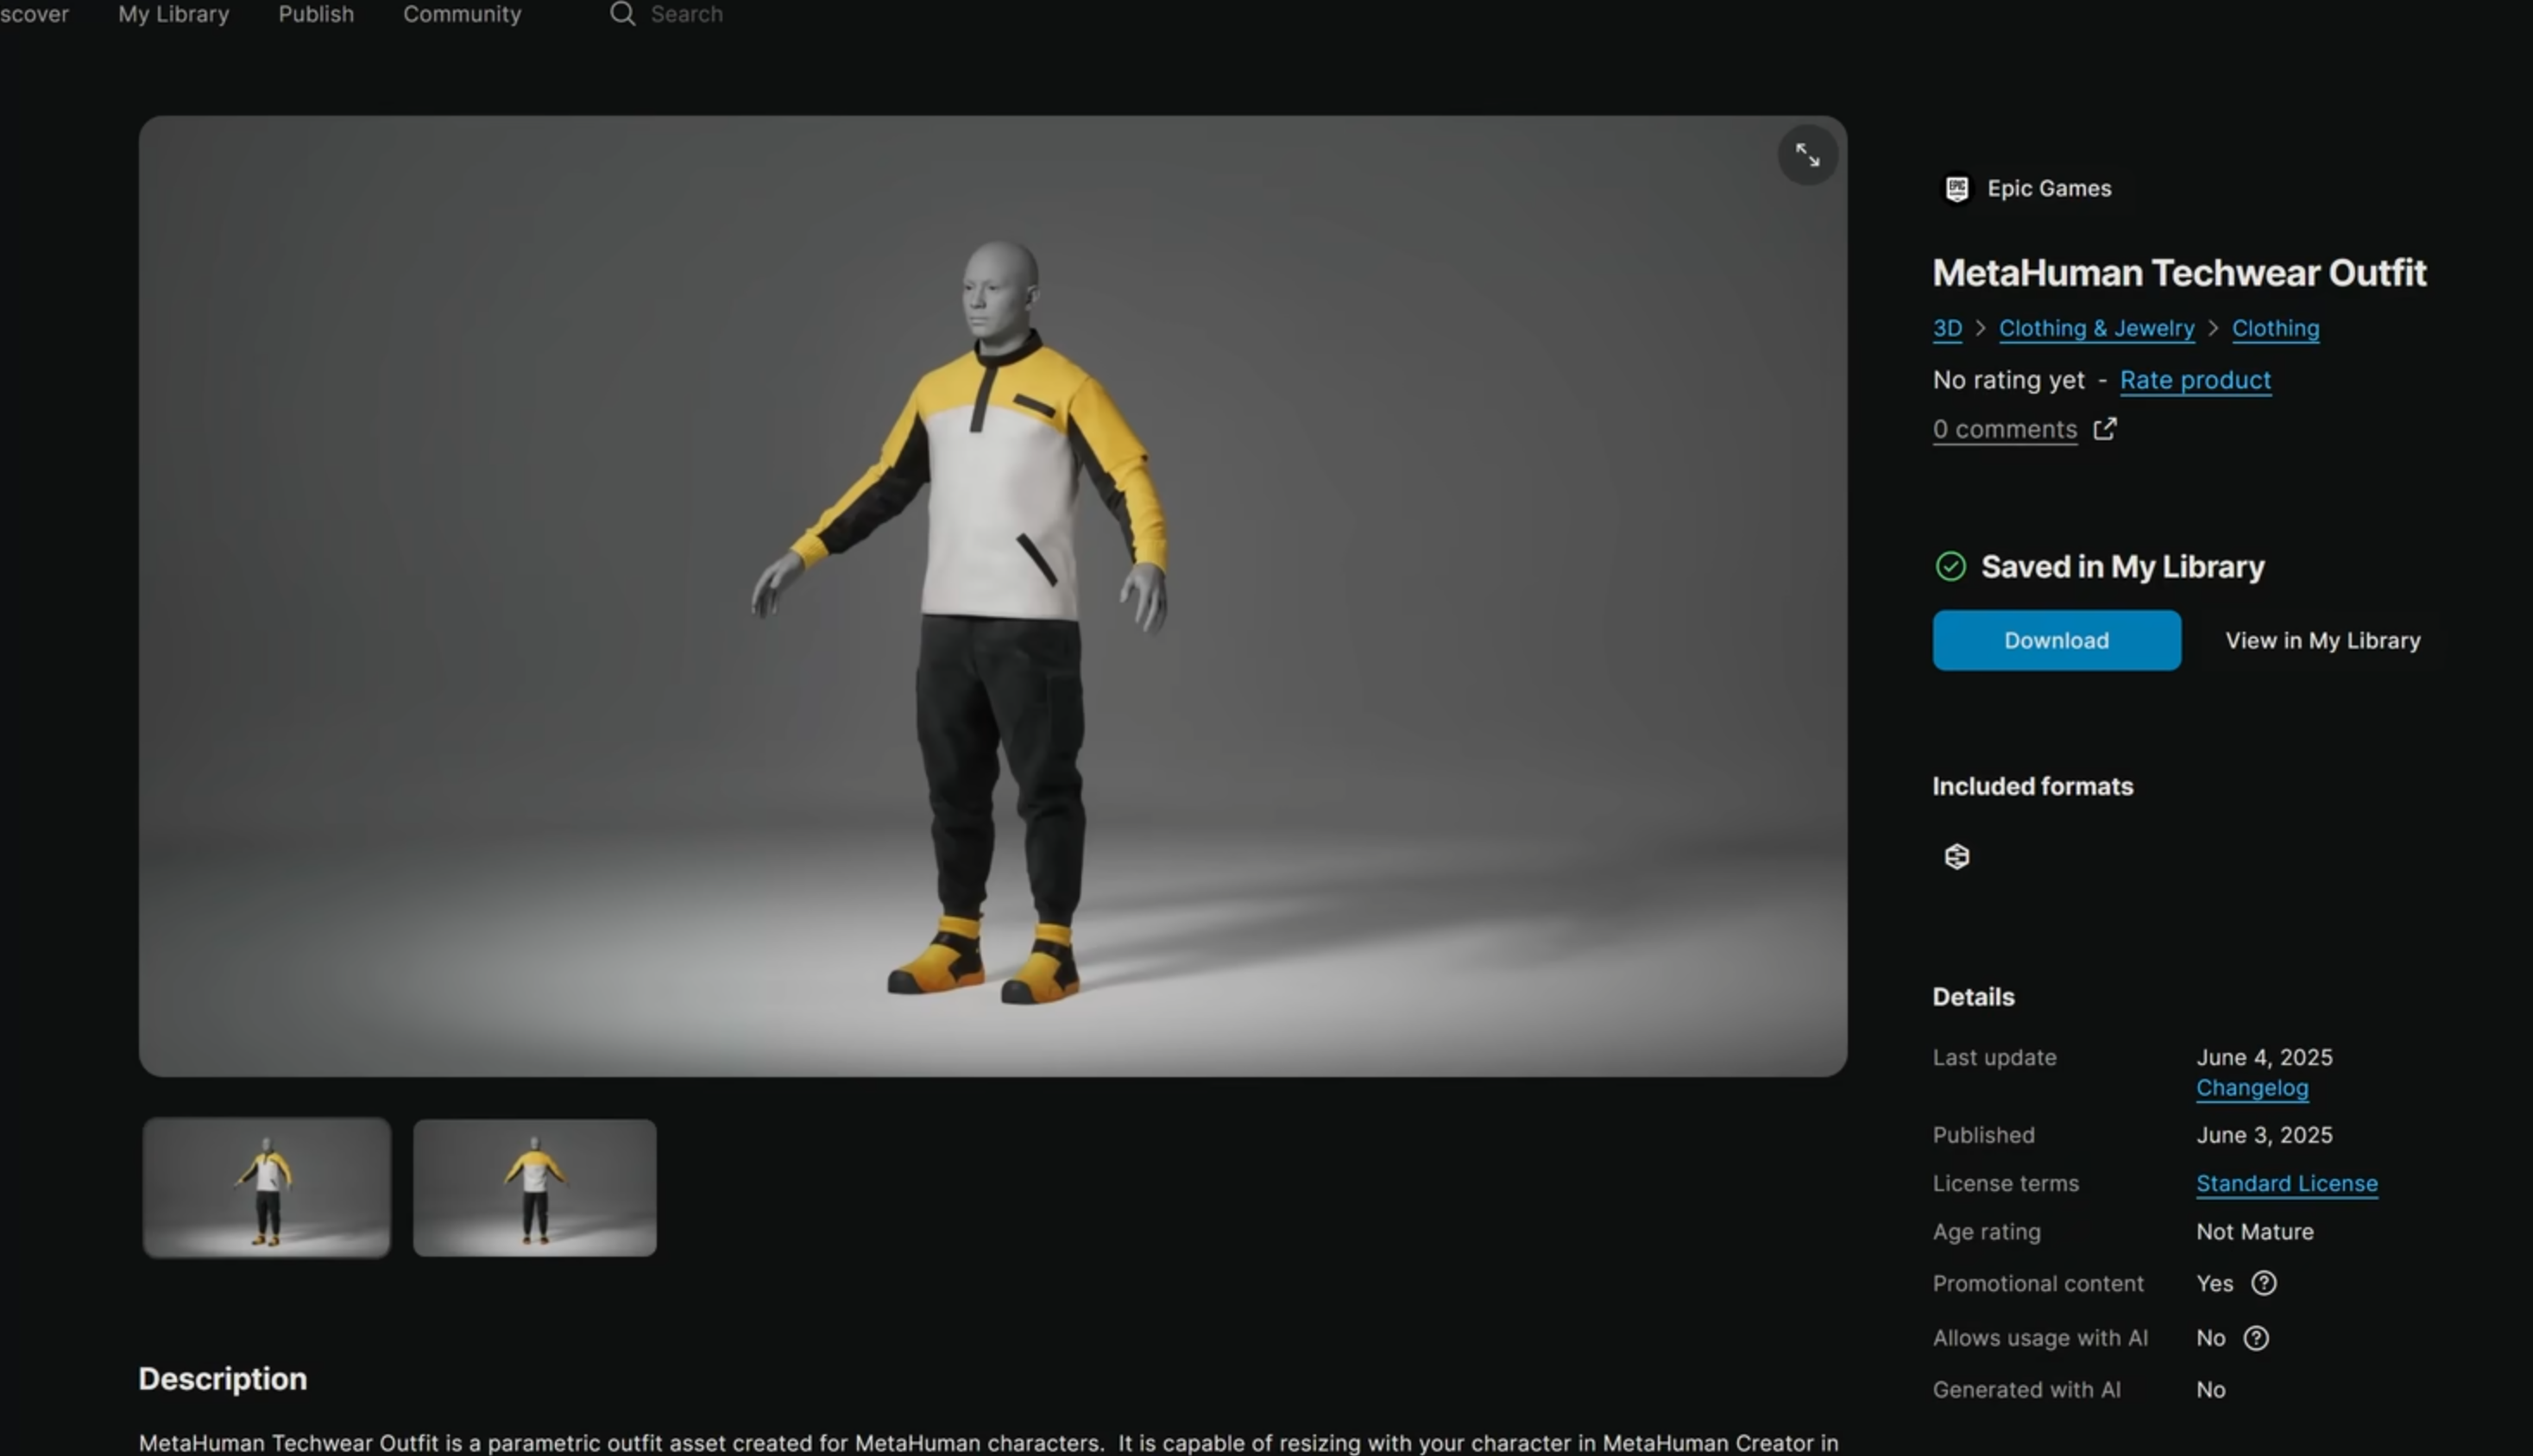Select the second back-view thumbnail
Screen dimensions: 2533x1456
[x=535, y=1188]
